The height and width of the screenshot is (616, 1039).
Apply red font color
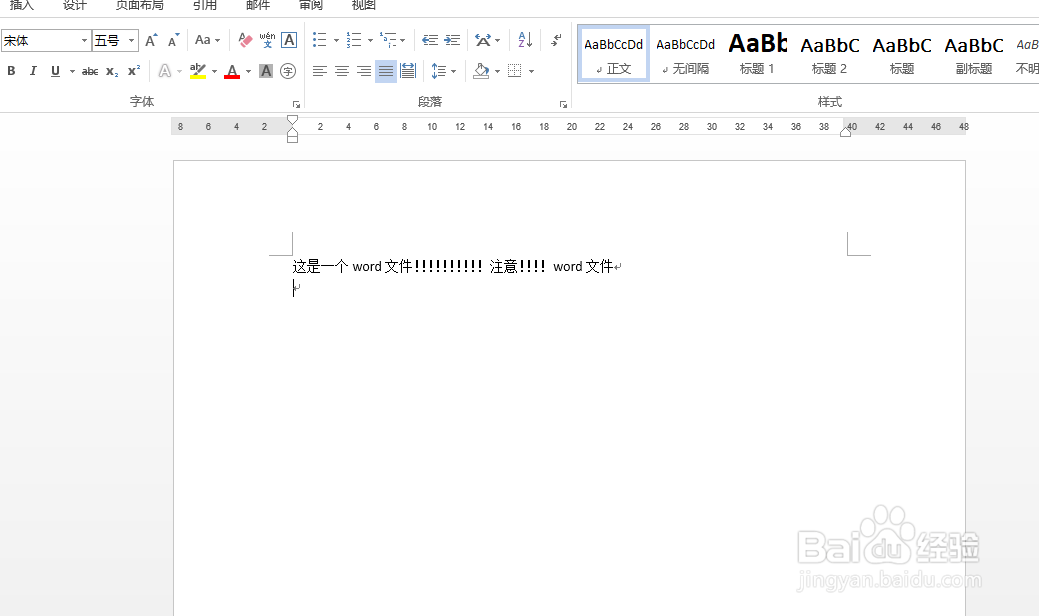point(232,71)
